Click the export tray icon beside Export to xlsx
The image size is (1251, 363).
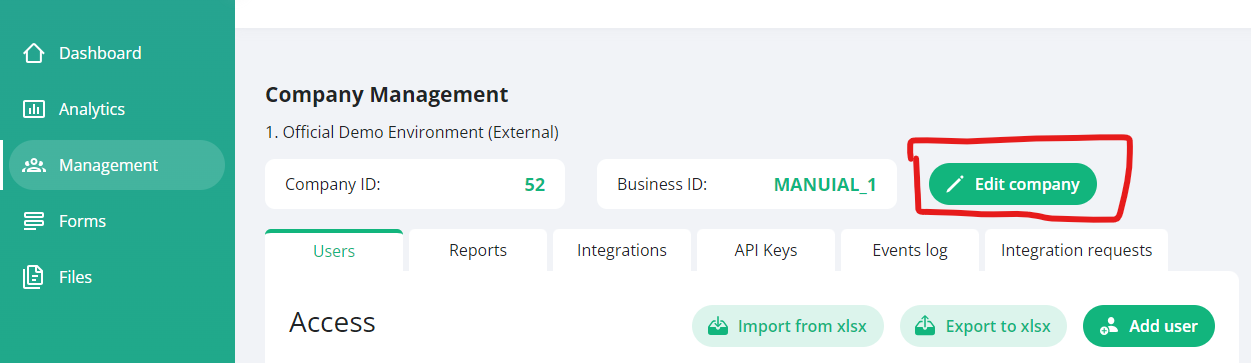pos(926,326)
